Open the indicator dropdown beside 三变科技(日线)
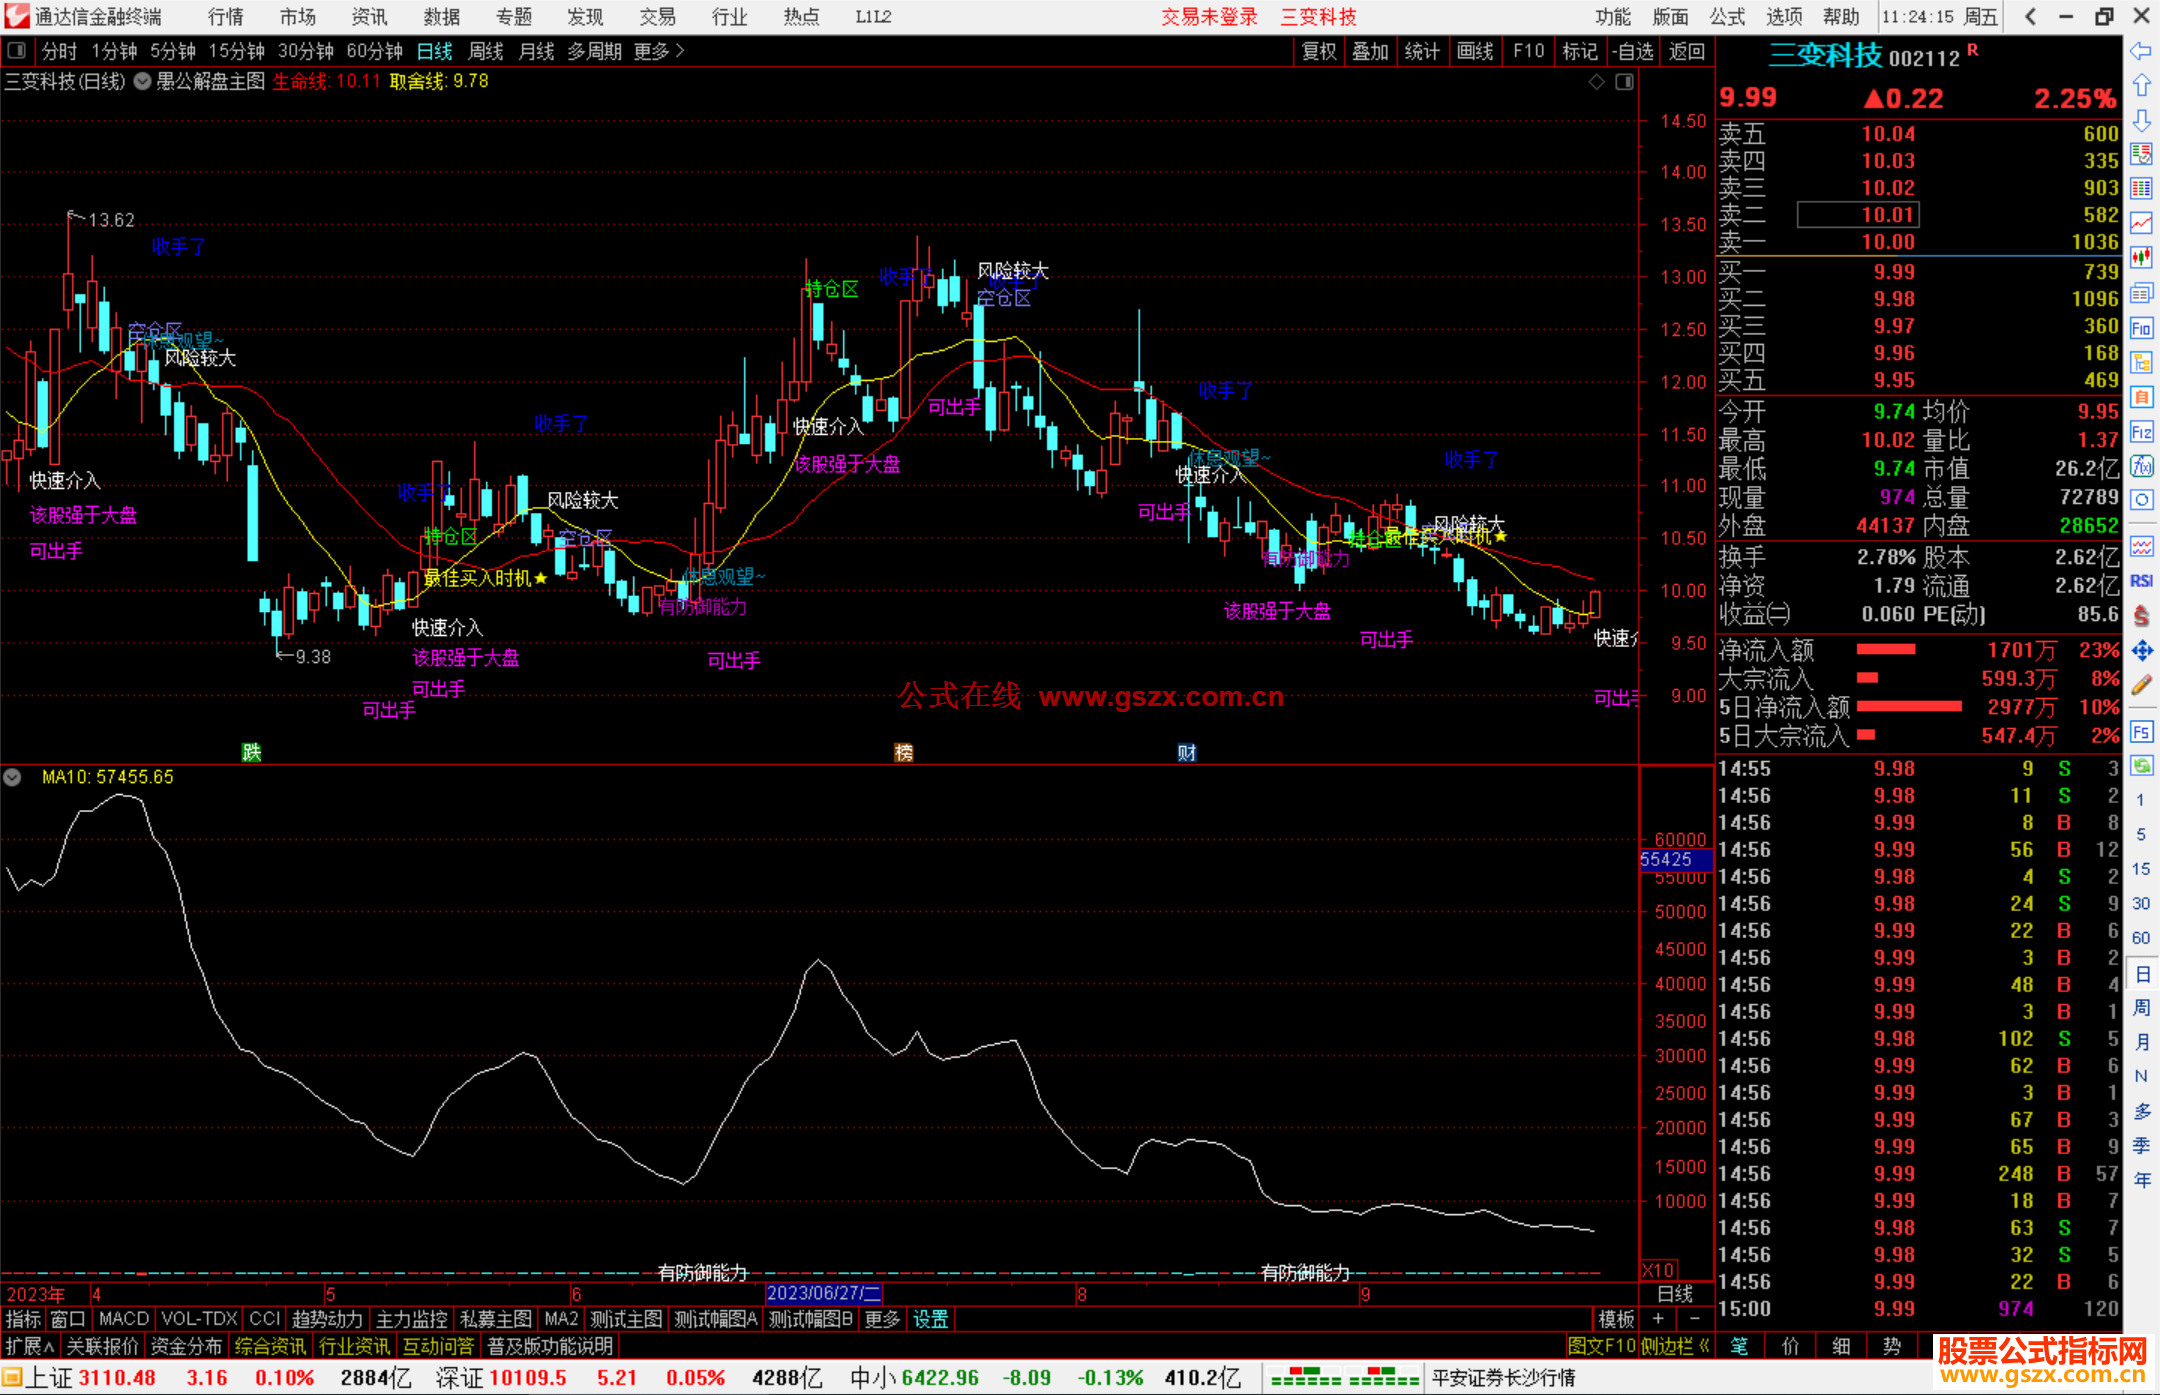 click(143, 82)
